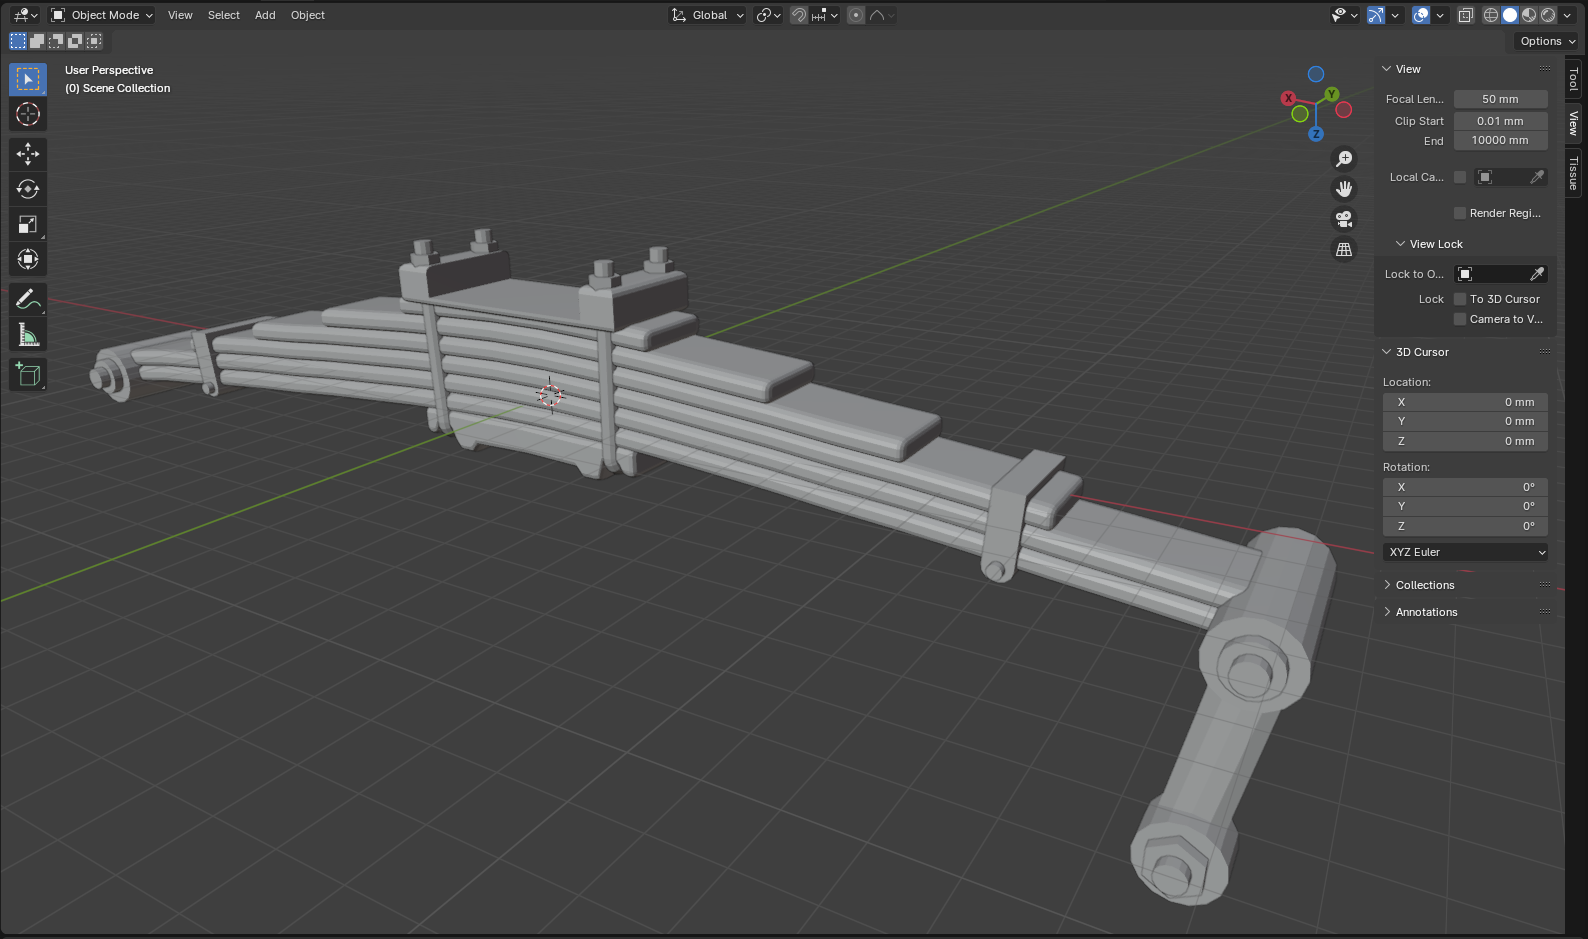Choose the Add Cube tool
Screen dimensions: 1588x939
(28, 375)
